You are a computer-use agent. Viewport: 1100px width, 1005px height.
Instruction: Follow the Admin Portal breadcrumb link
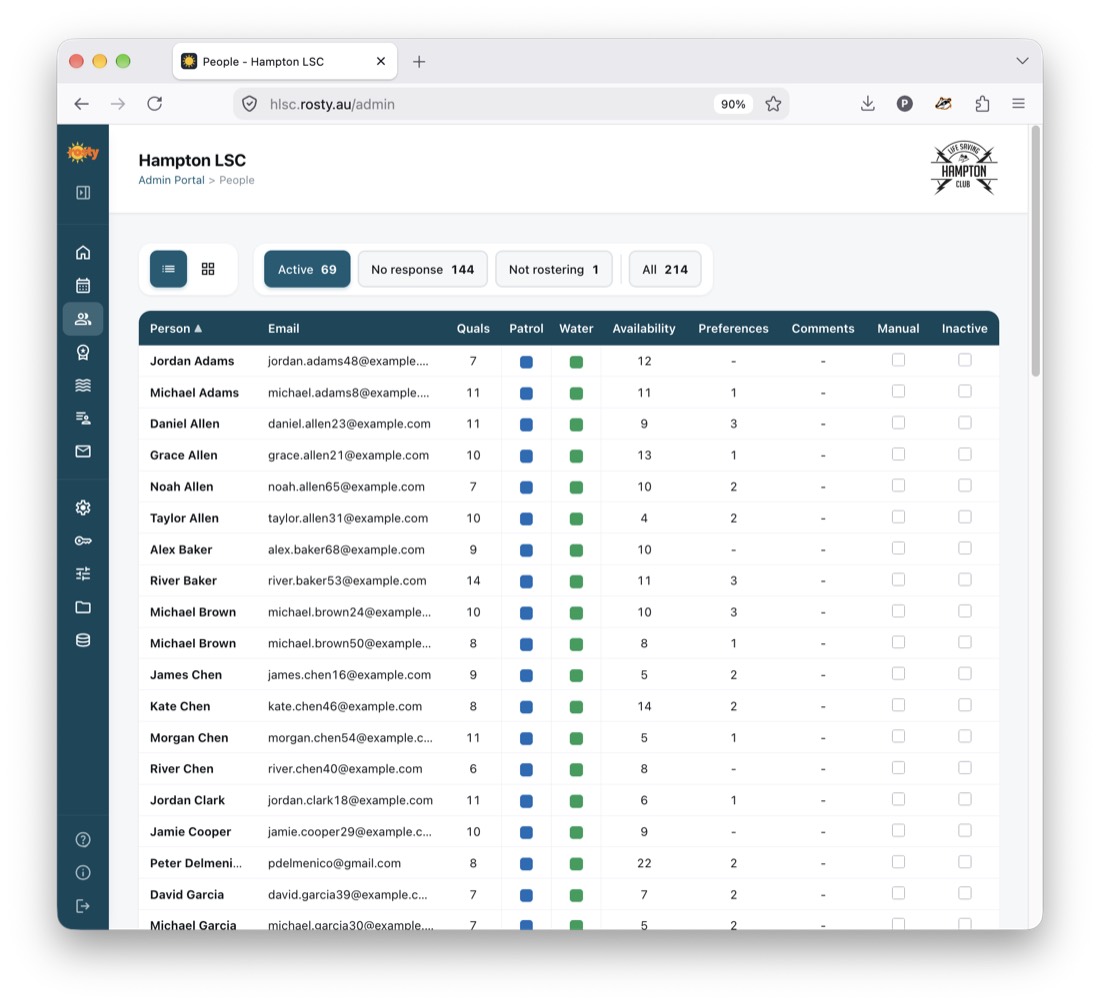click(x=171, y=180)
